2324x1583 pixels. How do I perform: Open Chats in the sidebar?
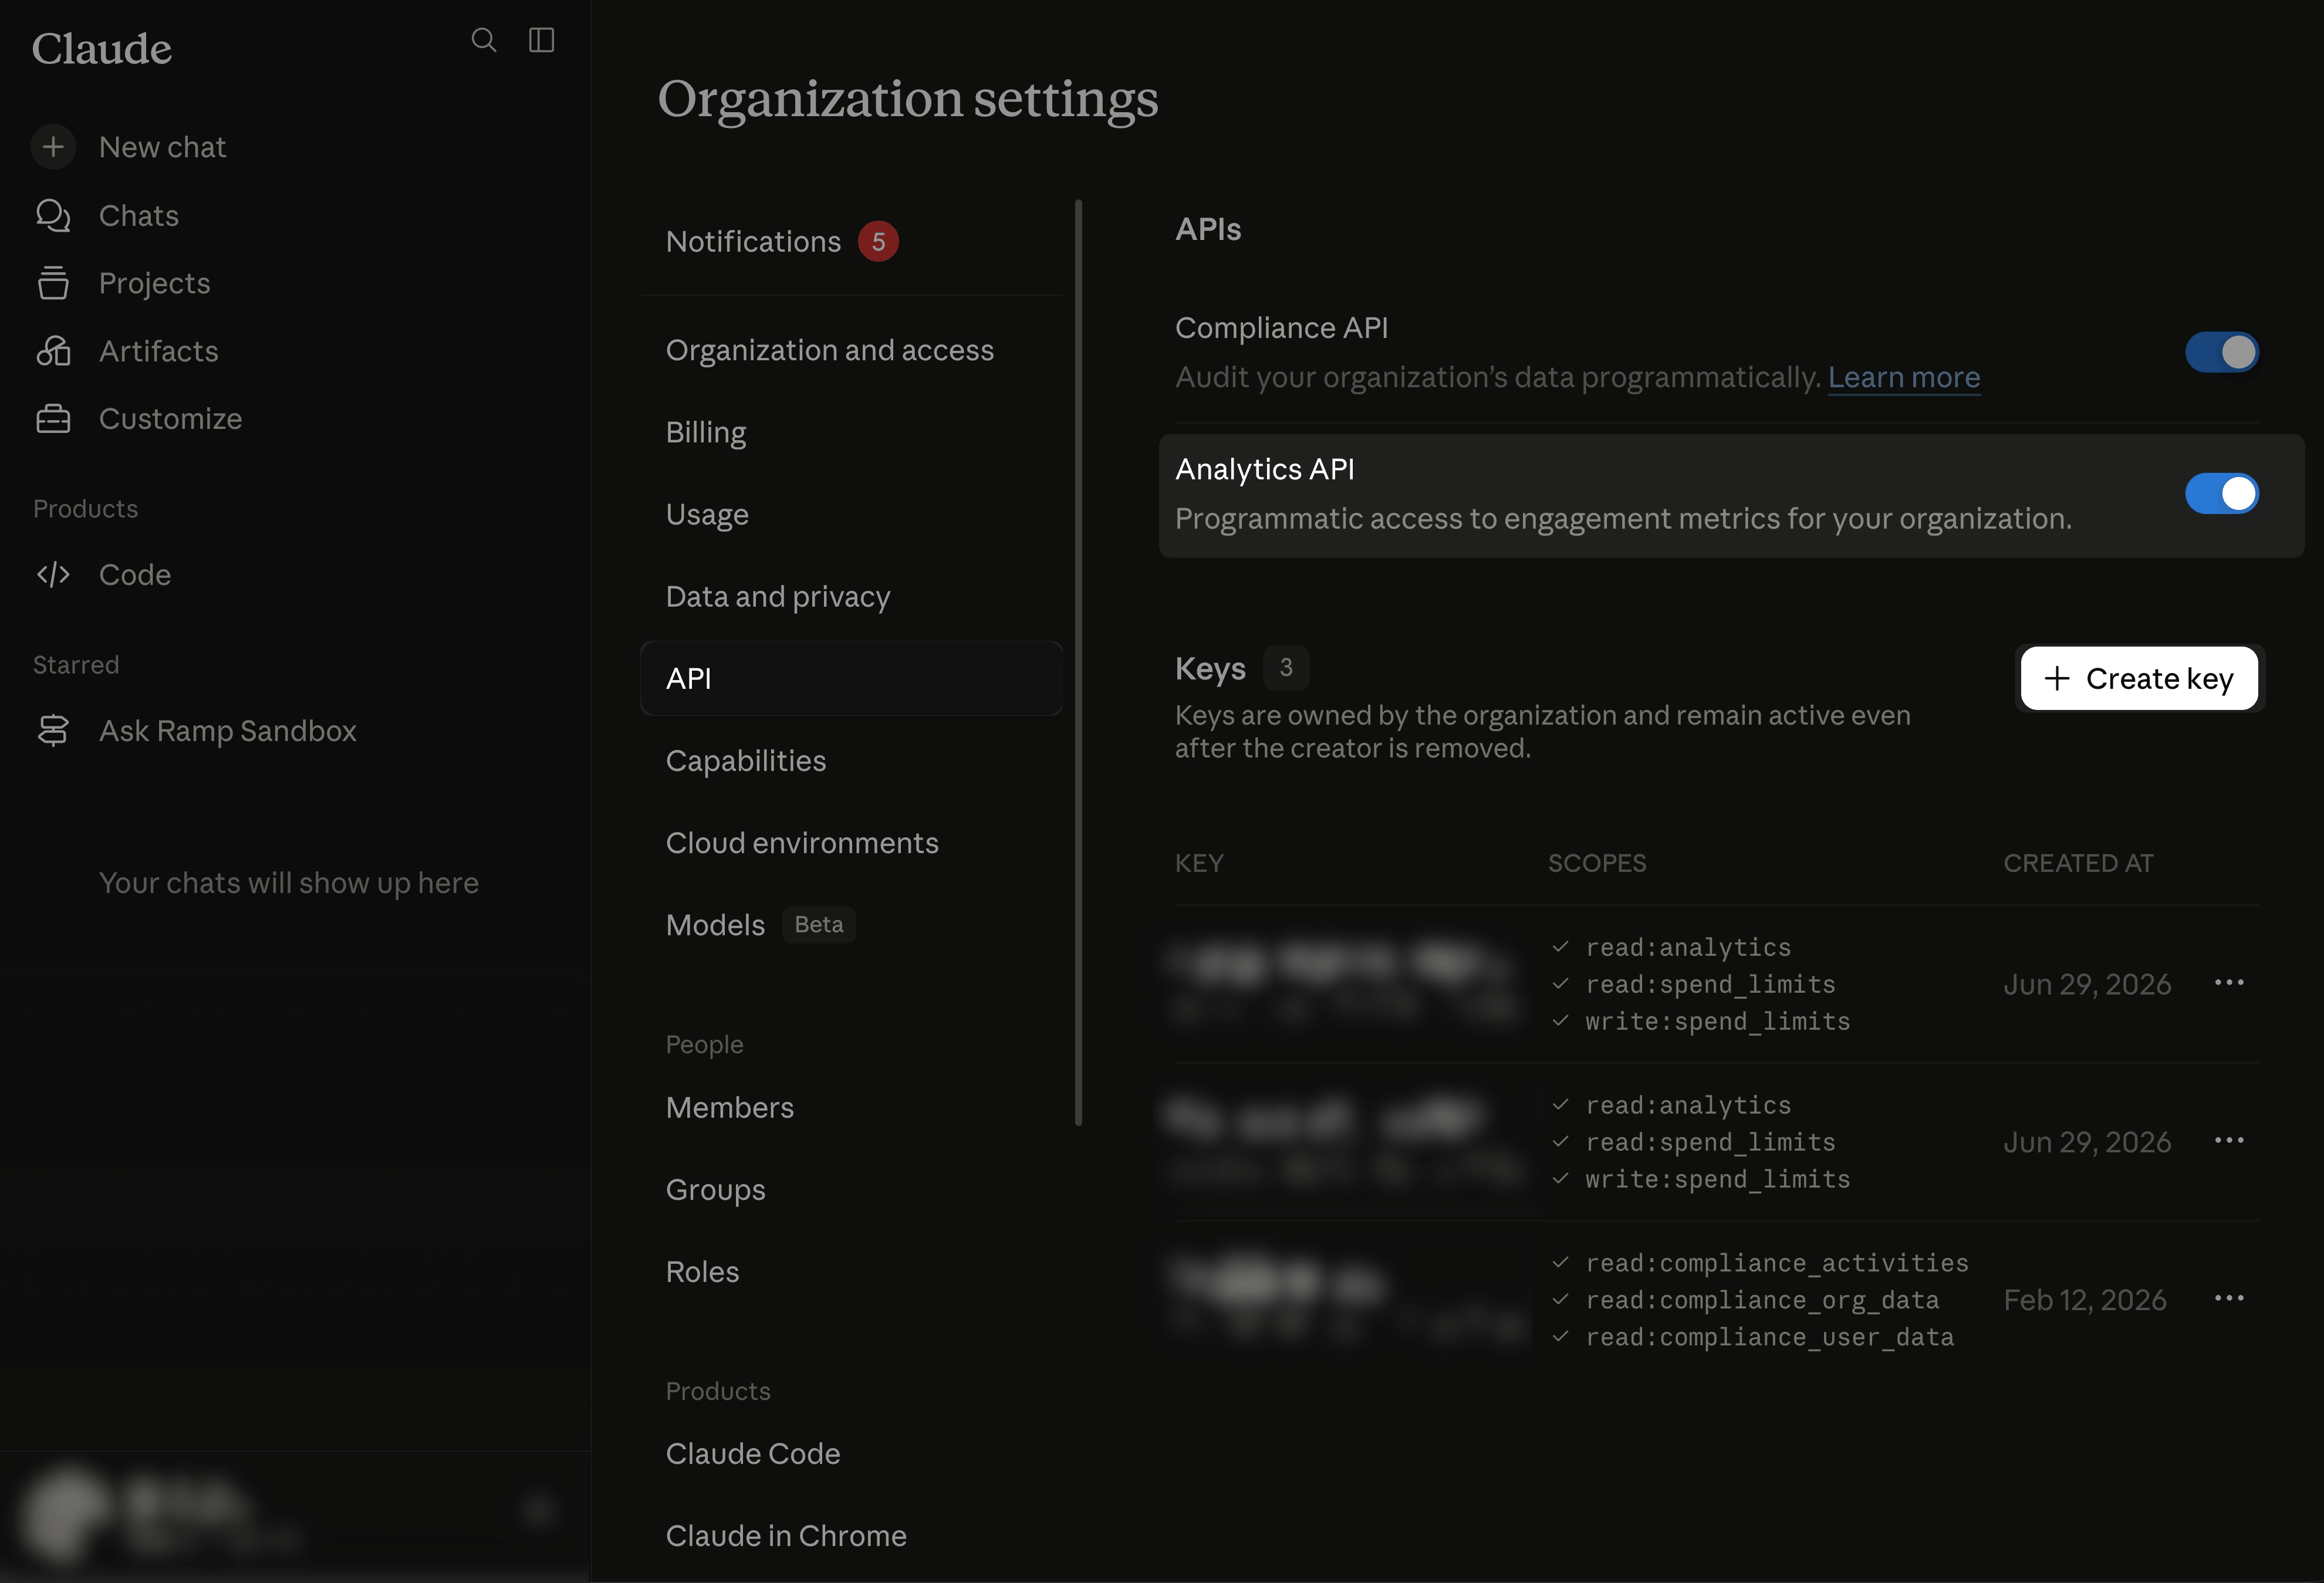[139, 215]
